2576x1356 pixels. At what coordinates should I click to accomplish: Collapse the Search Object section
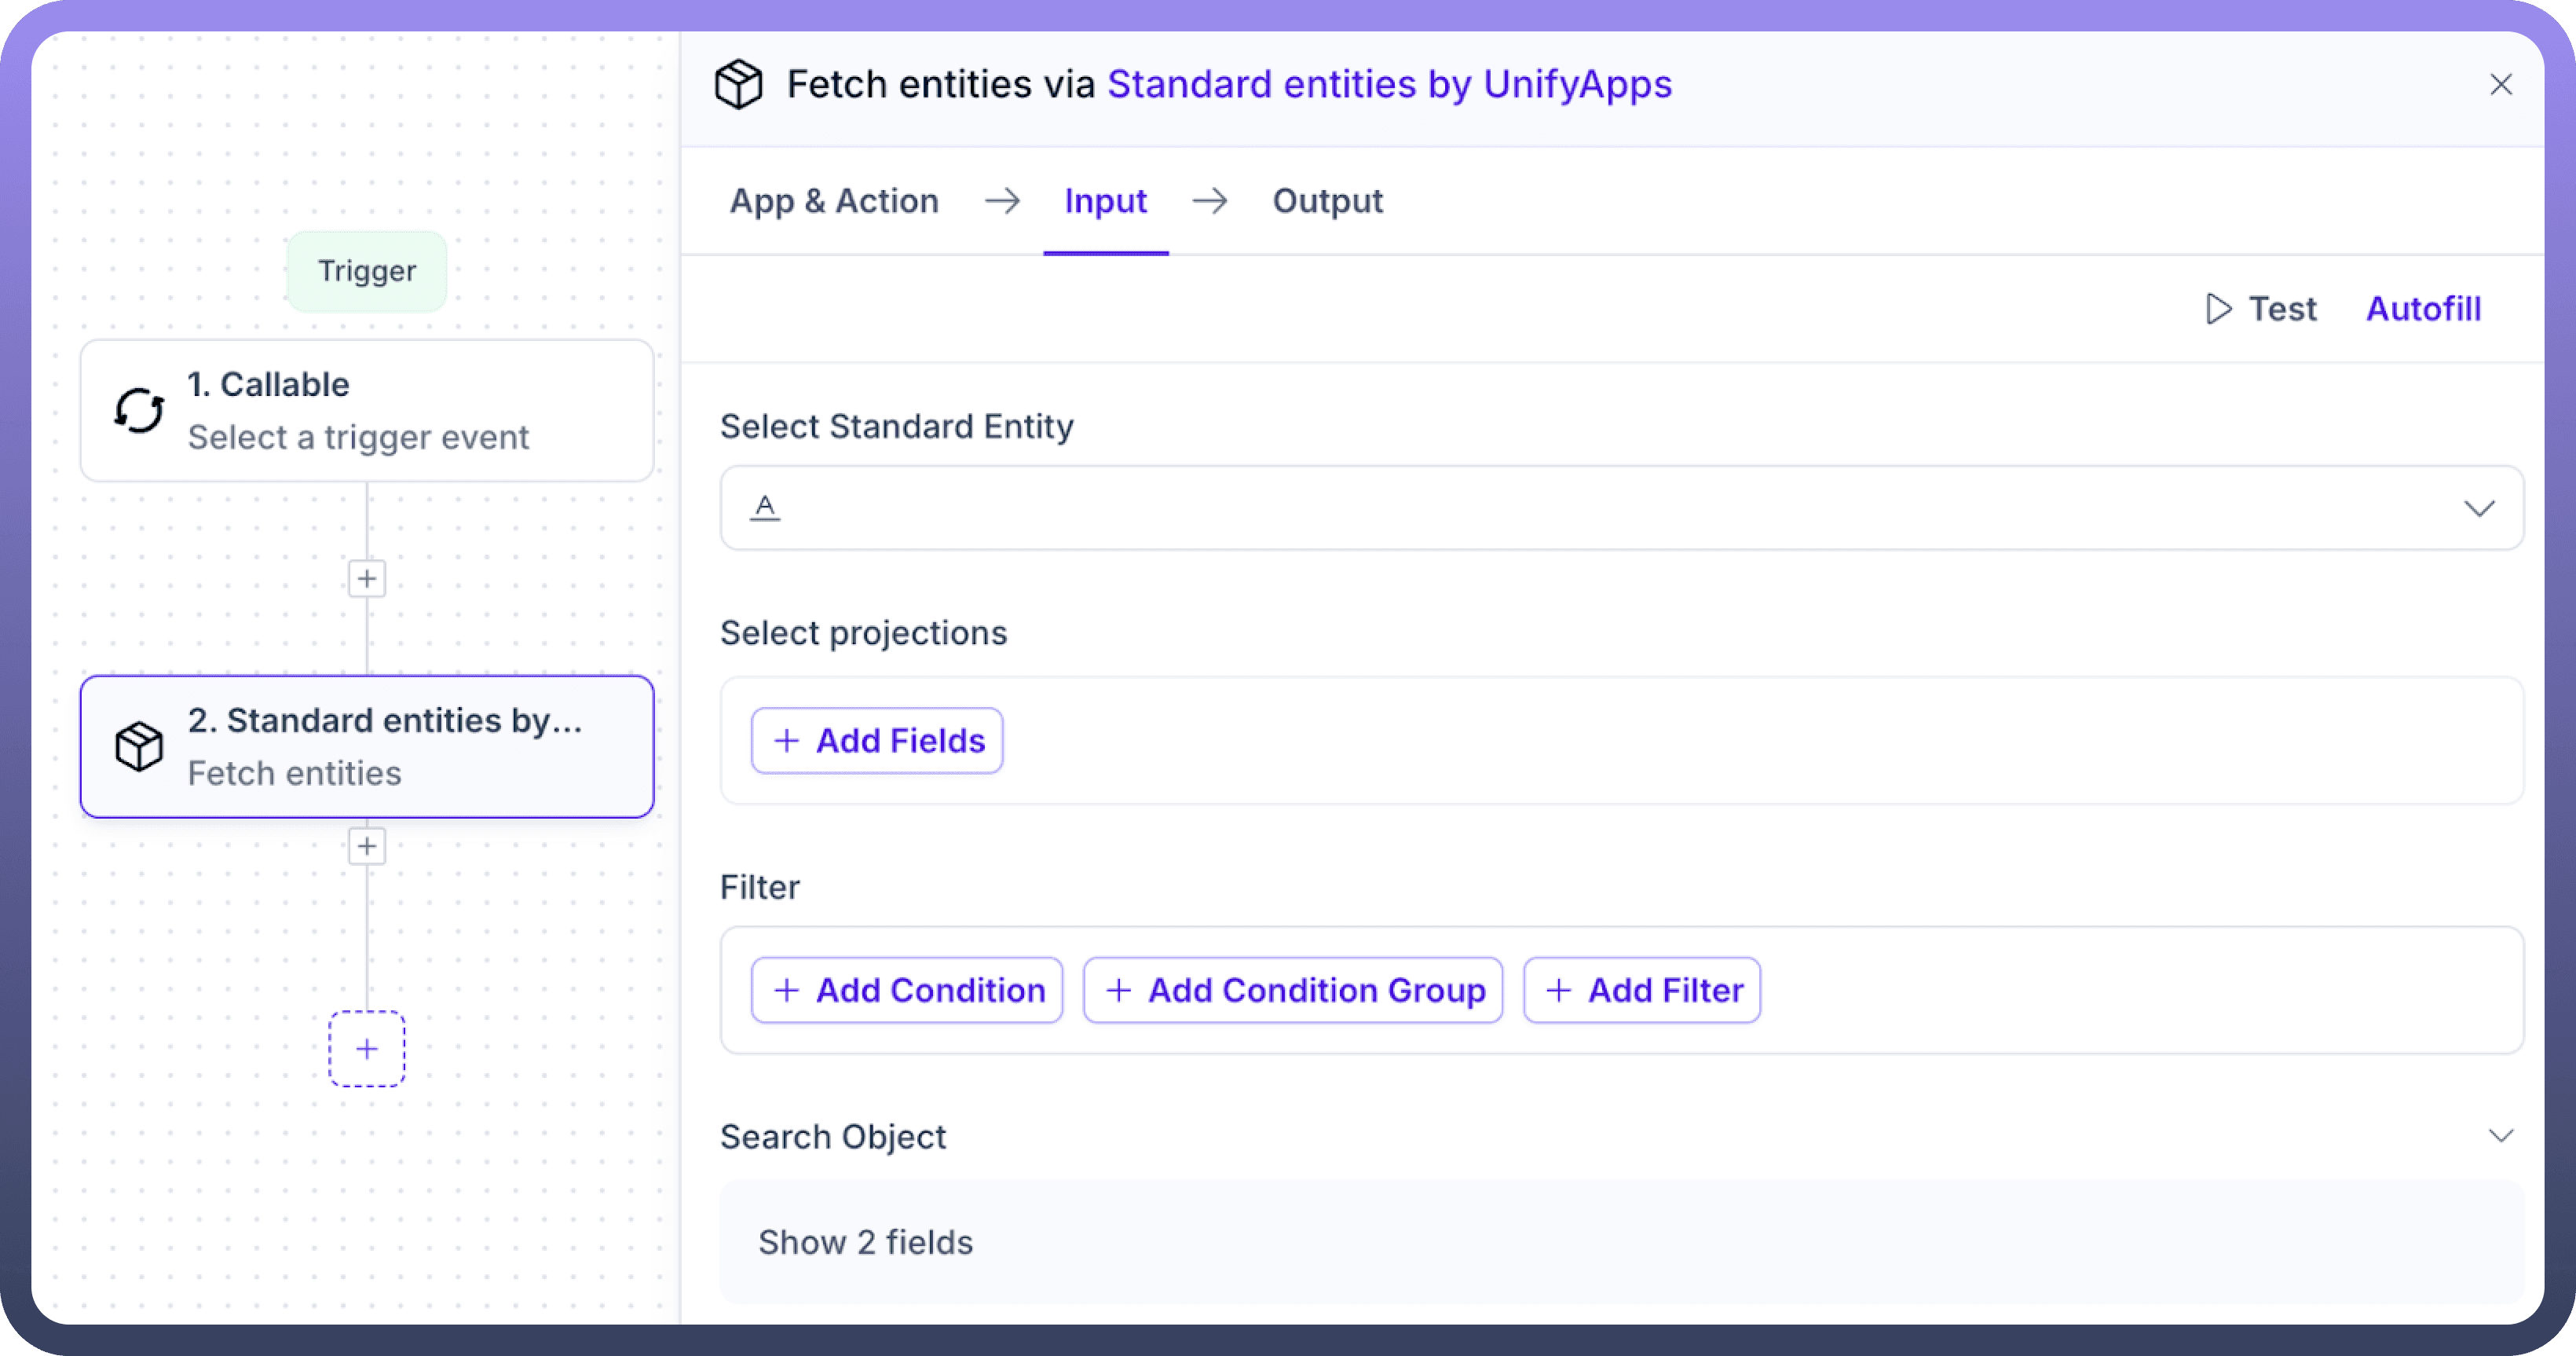tap(2500, 1135)
